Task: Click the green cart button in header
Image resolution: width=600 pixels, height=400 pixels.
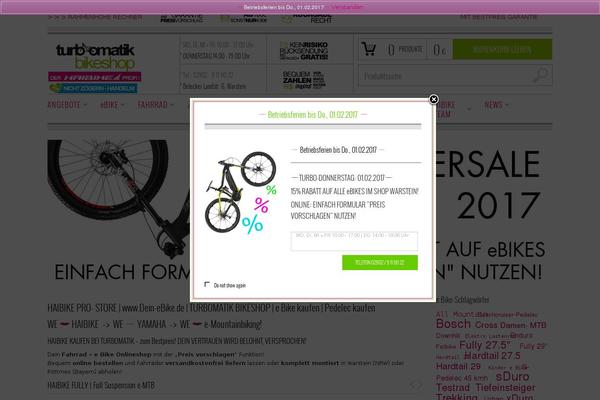Action: (502, 49)
